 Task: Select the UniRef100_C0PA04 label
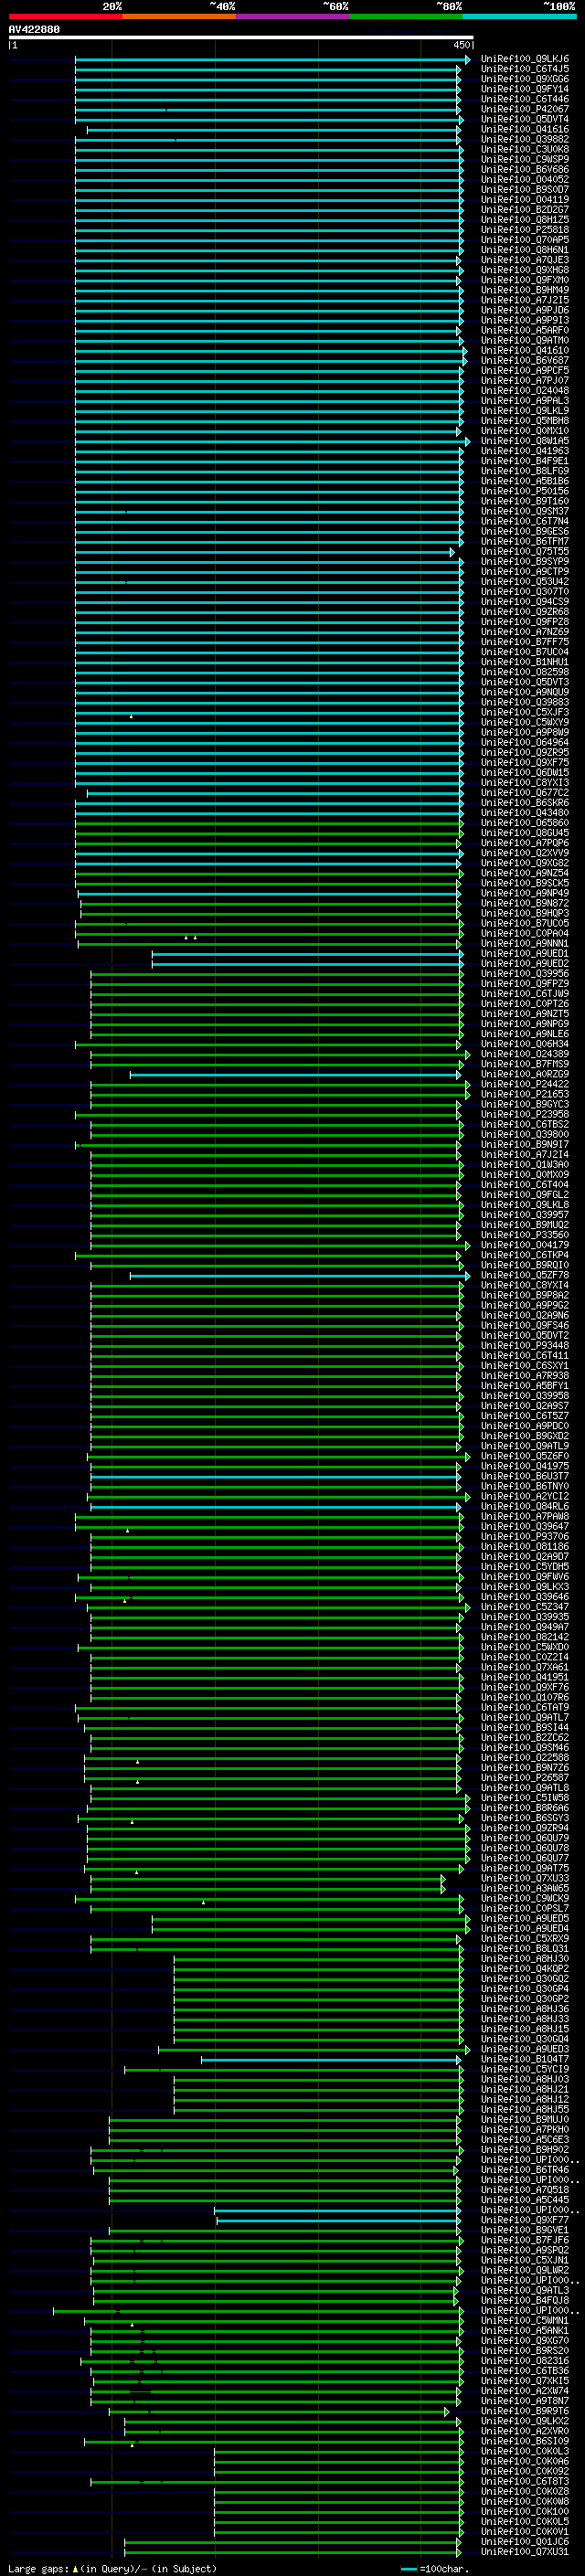coord(525,933)
